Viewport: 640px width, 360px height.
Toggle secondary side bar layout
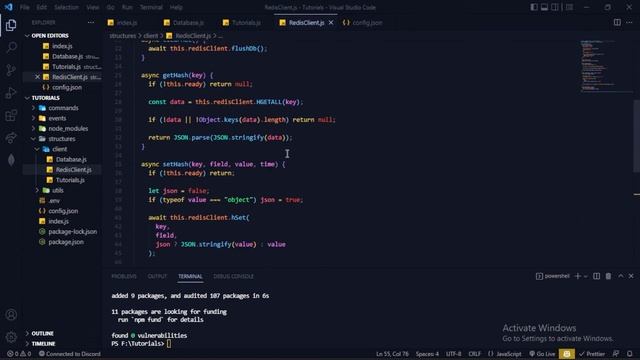click(x=555, y=7)
